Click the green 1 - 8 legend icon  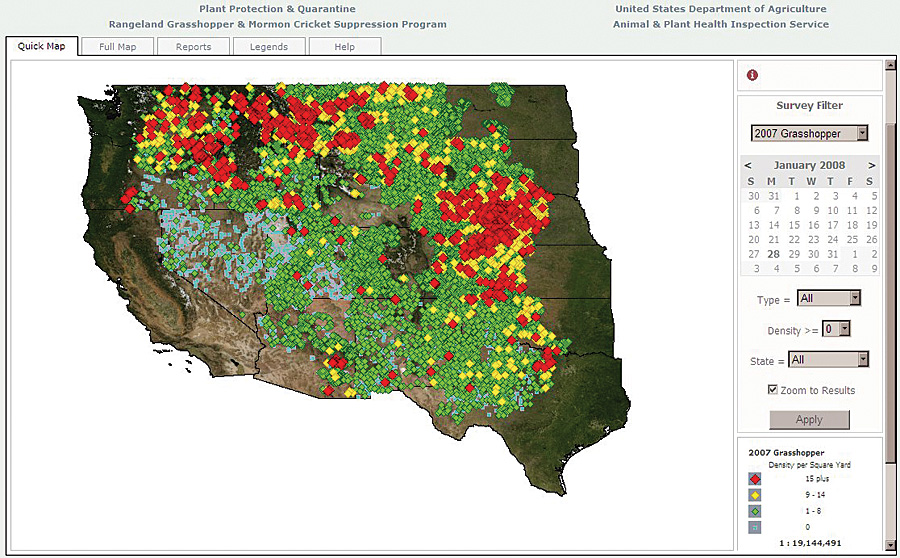(x=755, y=510)
